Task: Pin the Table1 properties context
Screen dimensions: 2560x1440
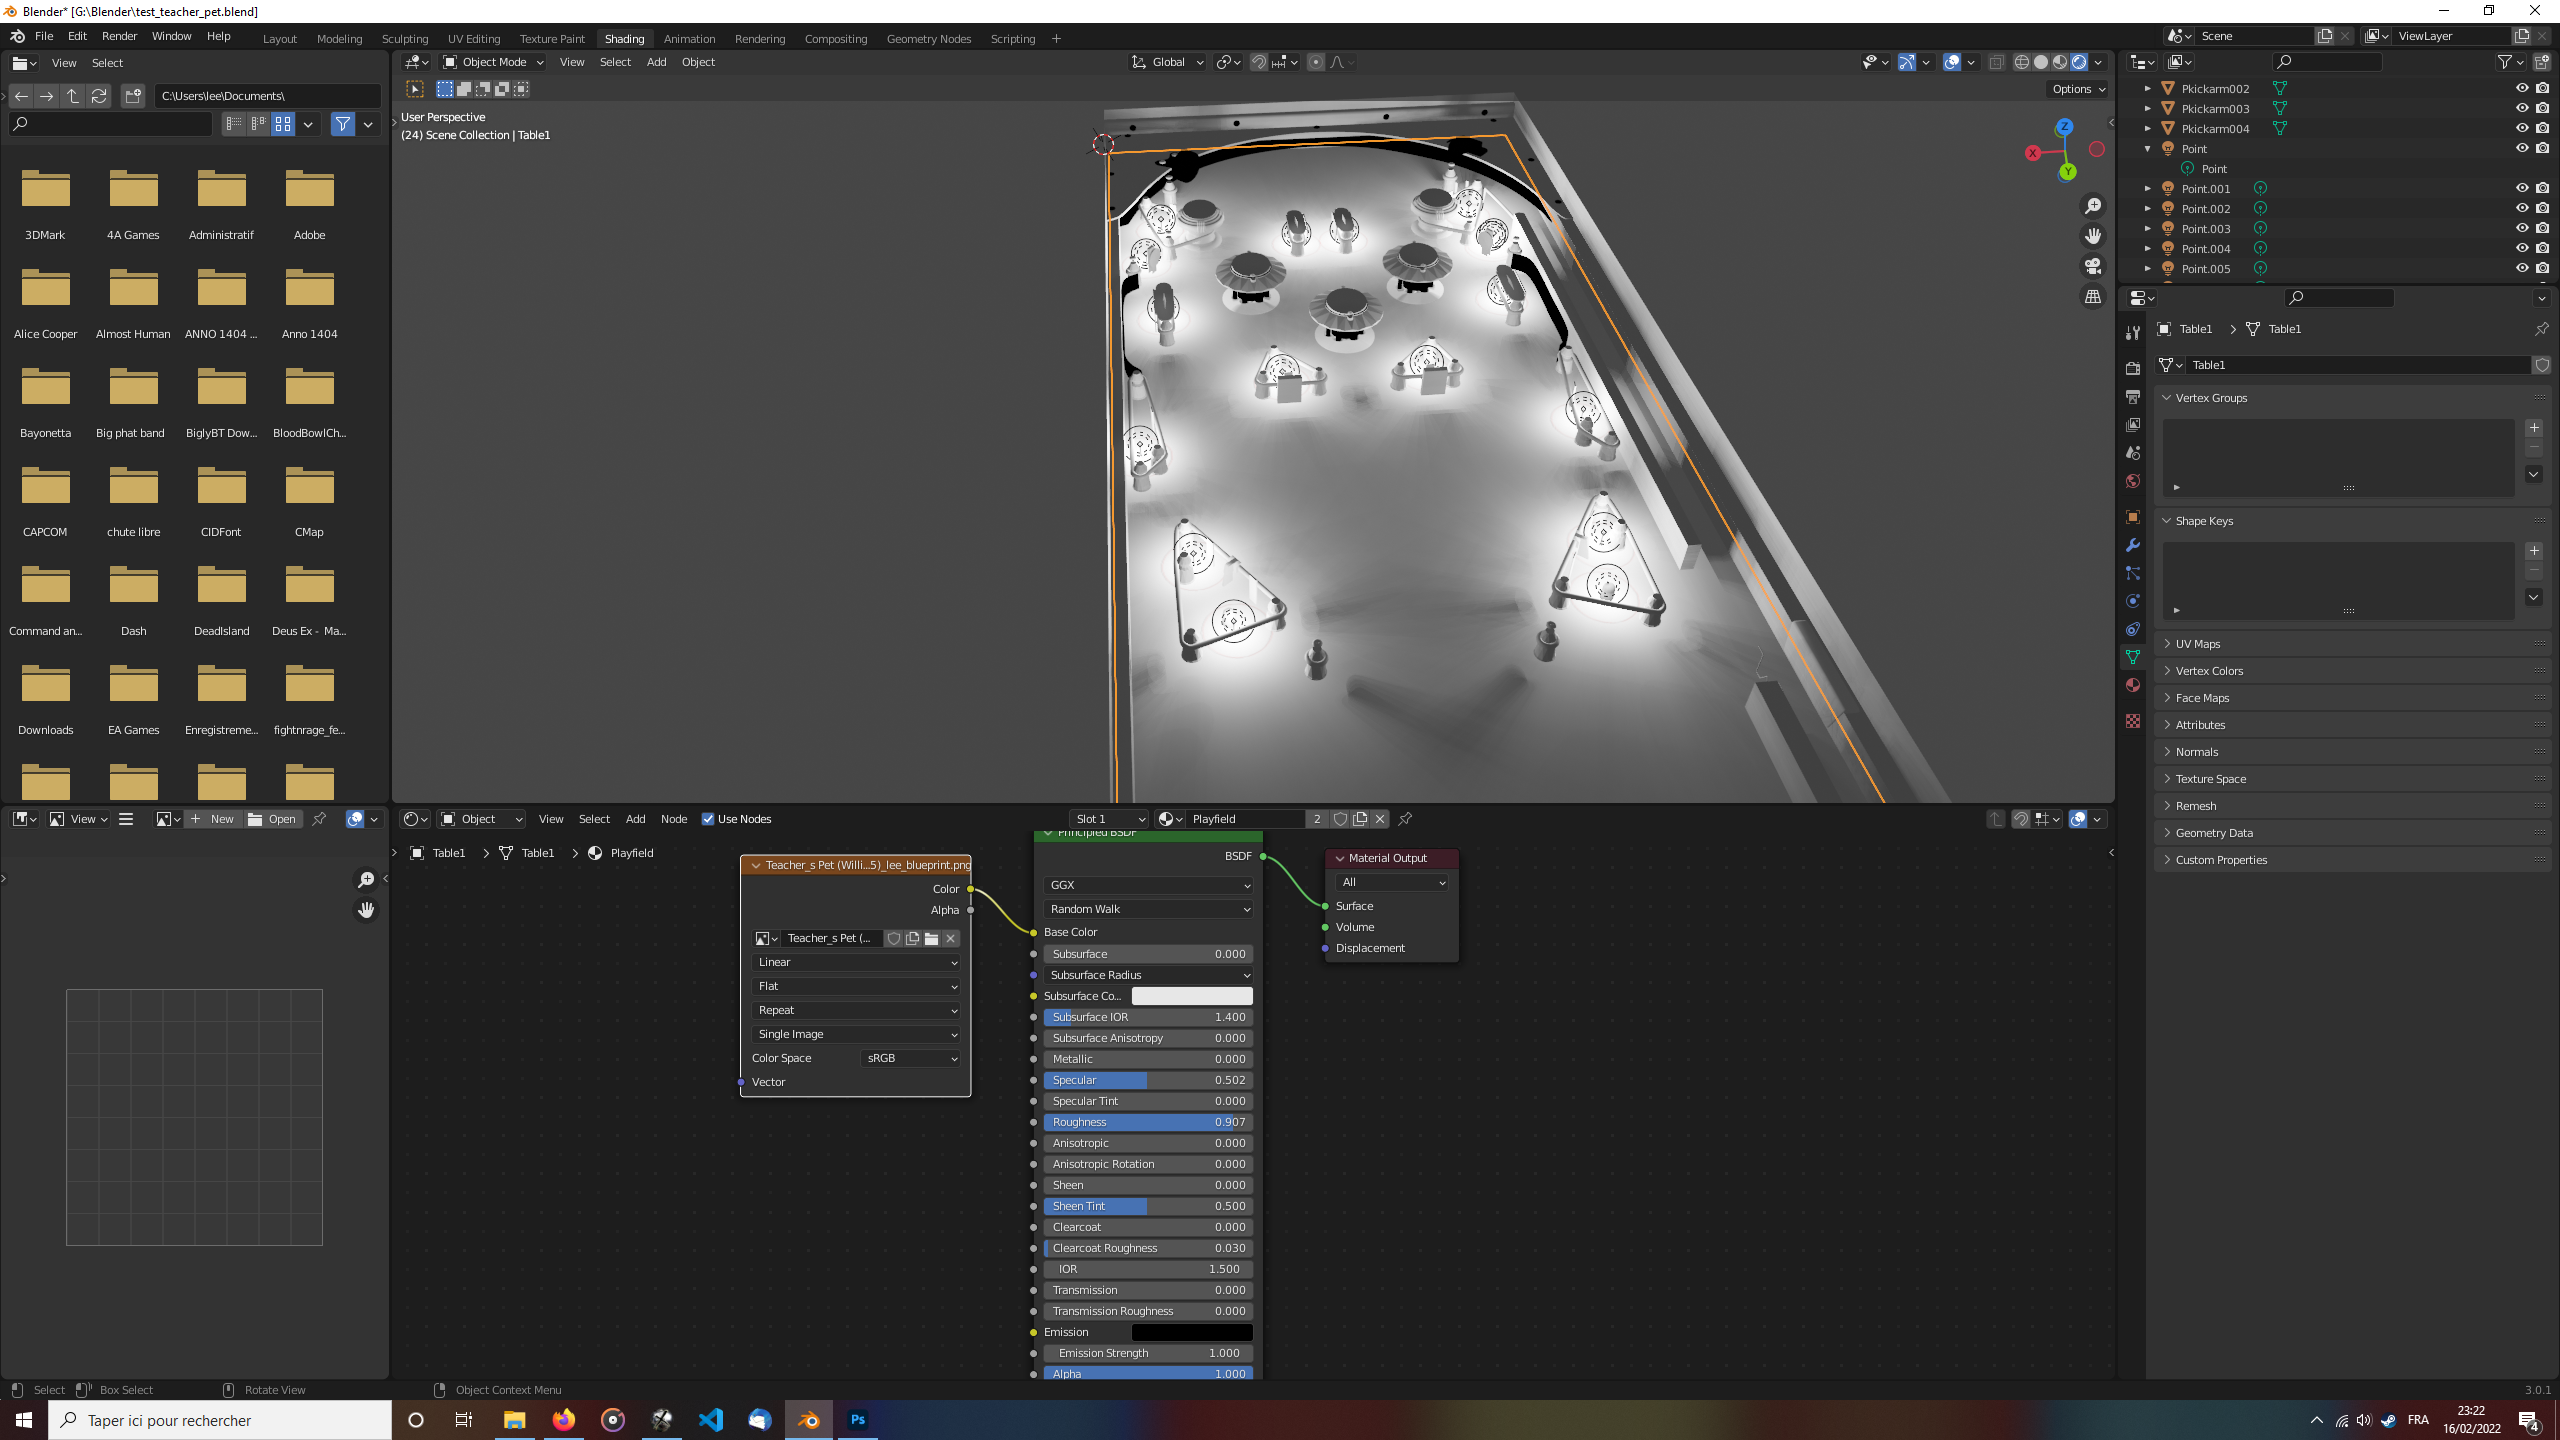Action: [2541, 329]
